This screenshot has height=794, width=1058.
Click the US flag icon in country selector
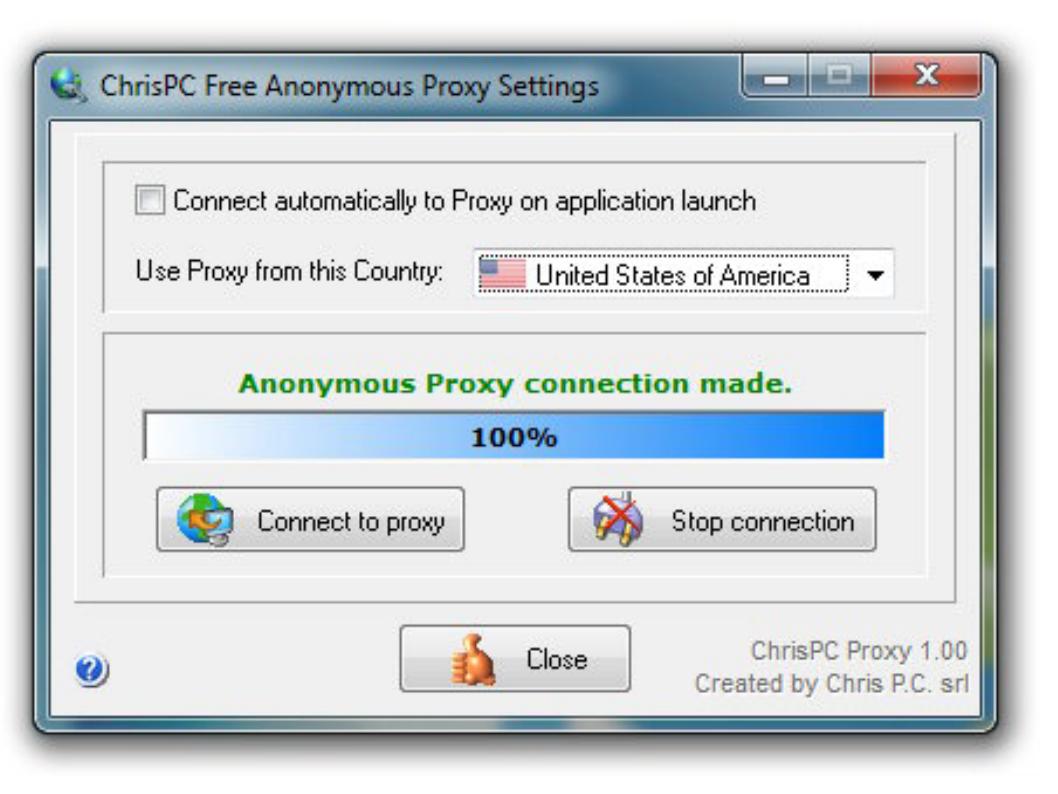pos(503,275)
